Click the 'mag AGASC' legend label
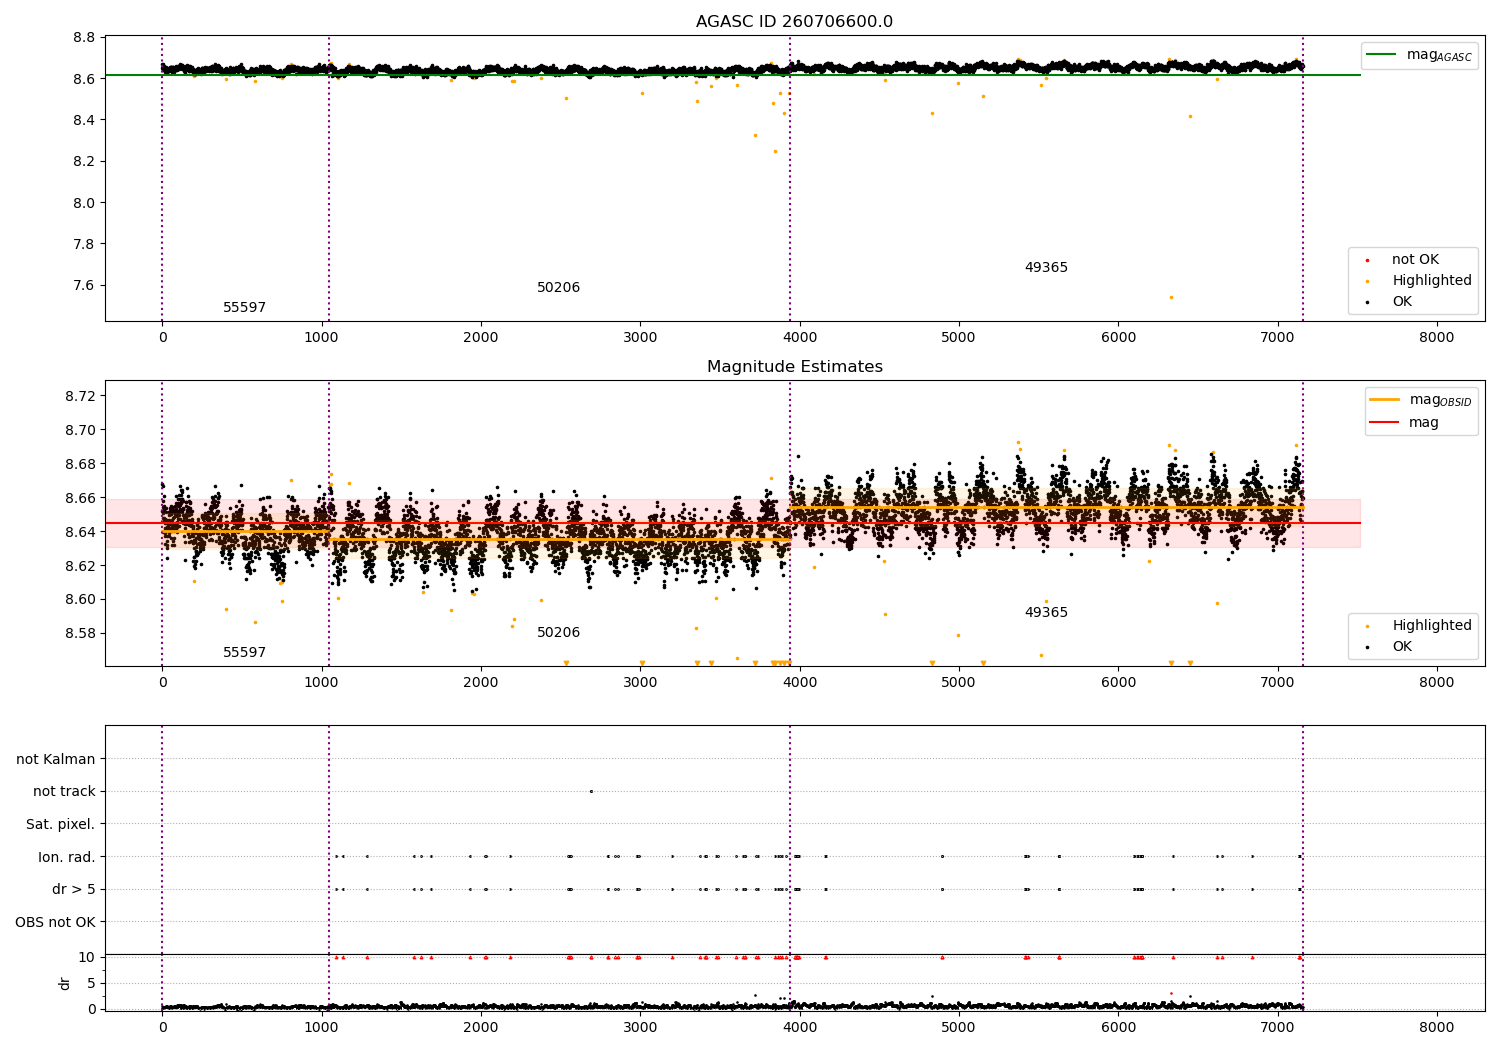Viewport: 1500px width, 1050px height. [1439, 55]
